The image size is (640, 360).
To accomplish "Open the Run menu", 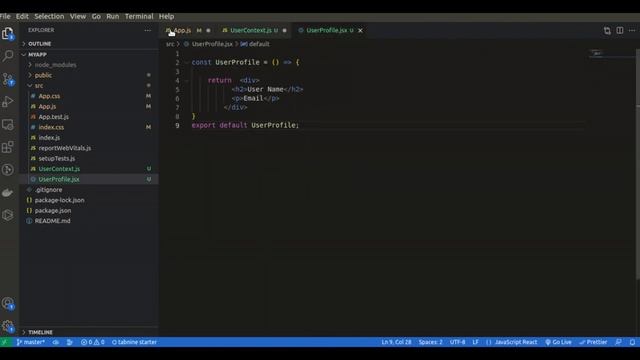I will pyautogui.click(x=113, y=16).
